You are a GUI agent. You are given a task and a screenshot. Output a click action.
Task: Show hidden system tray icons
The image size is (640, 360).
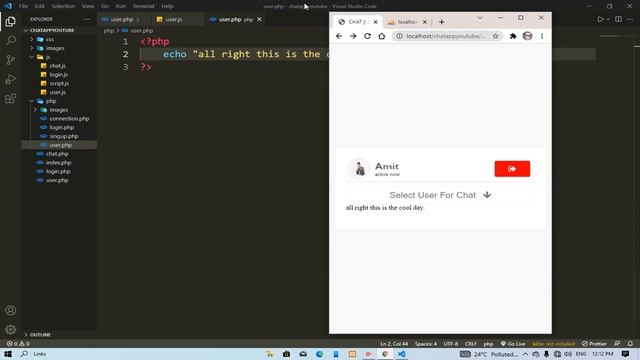click(525, 354)
